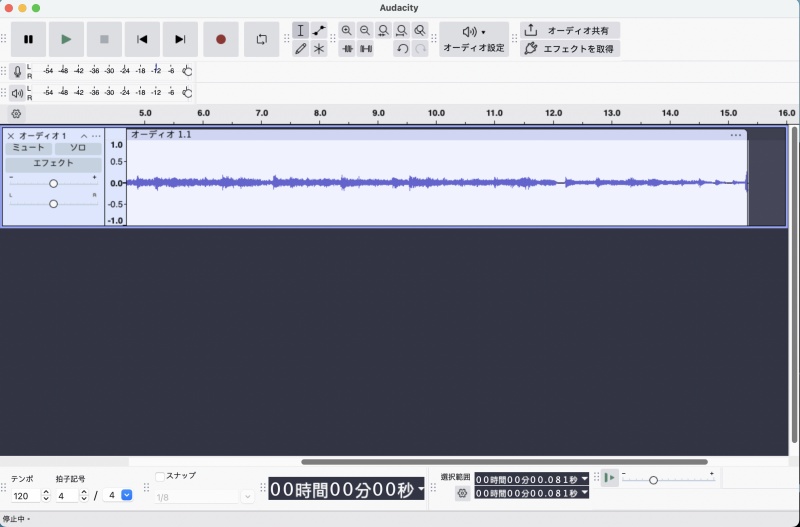This screenshot has width=800, height=527.
Task: Zoom in on the waveform
Action: coord(346,31)
